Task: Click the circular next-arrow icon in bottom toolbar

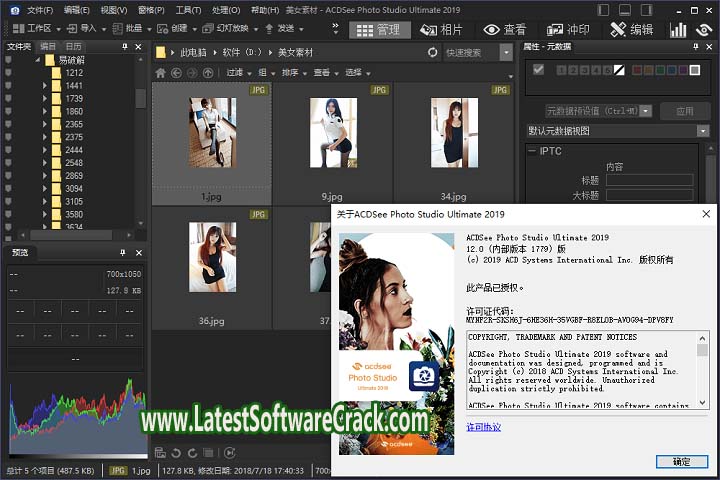Action: [x=230, y=453]
